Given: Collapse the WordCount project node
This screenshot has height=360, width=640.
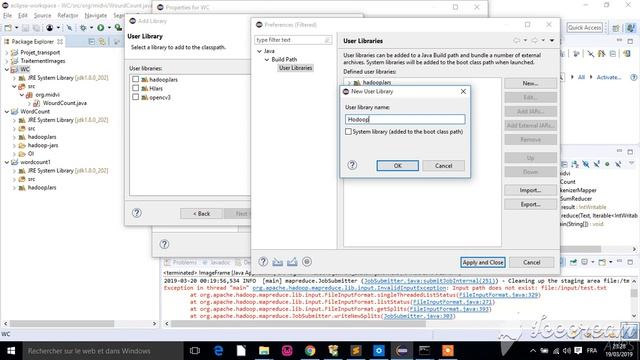Looking at the screenshot, I should pos(7,111).
